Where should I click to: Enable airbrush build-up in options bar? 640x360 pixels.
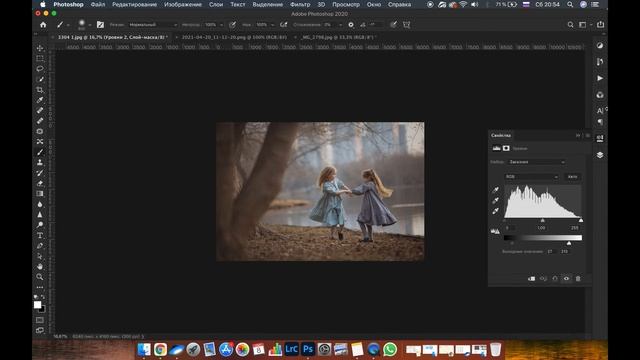pos(283,24)
